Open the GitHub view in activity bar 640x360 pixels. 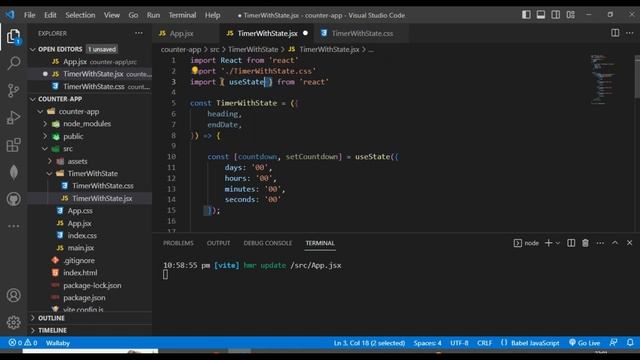13,199
